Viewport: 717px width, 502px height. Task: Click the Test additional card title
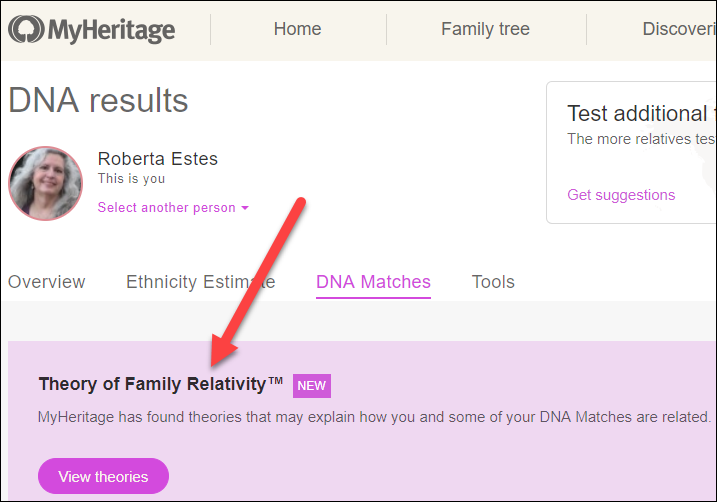(640, 113)
